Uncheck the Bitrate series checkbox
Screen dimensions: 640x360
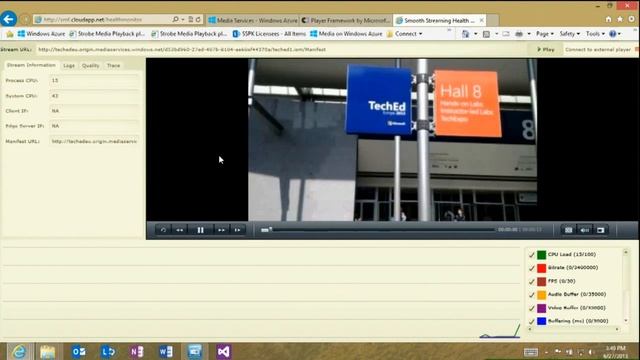531,268
